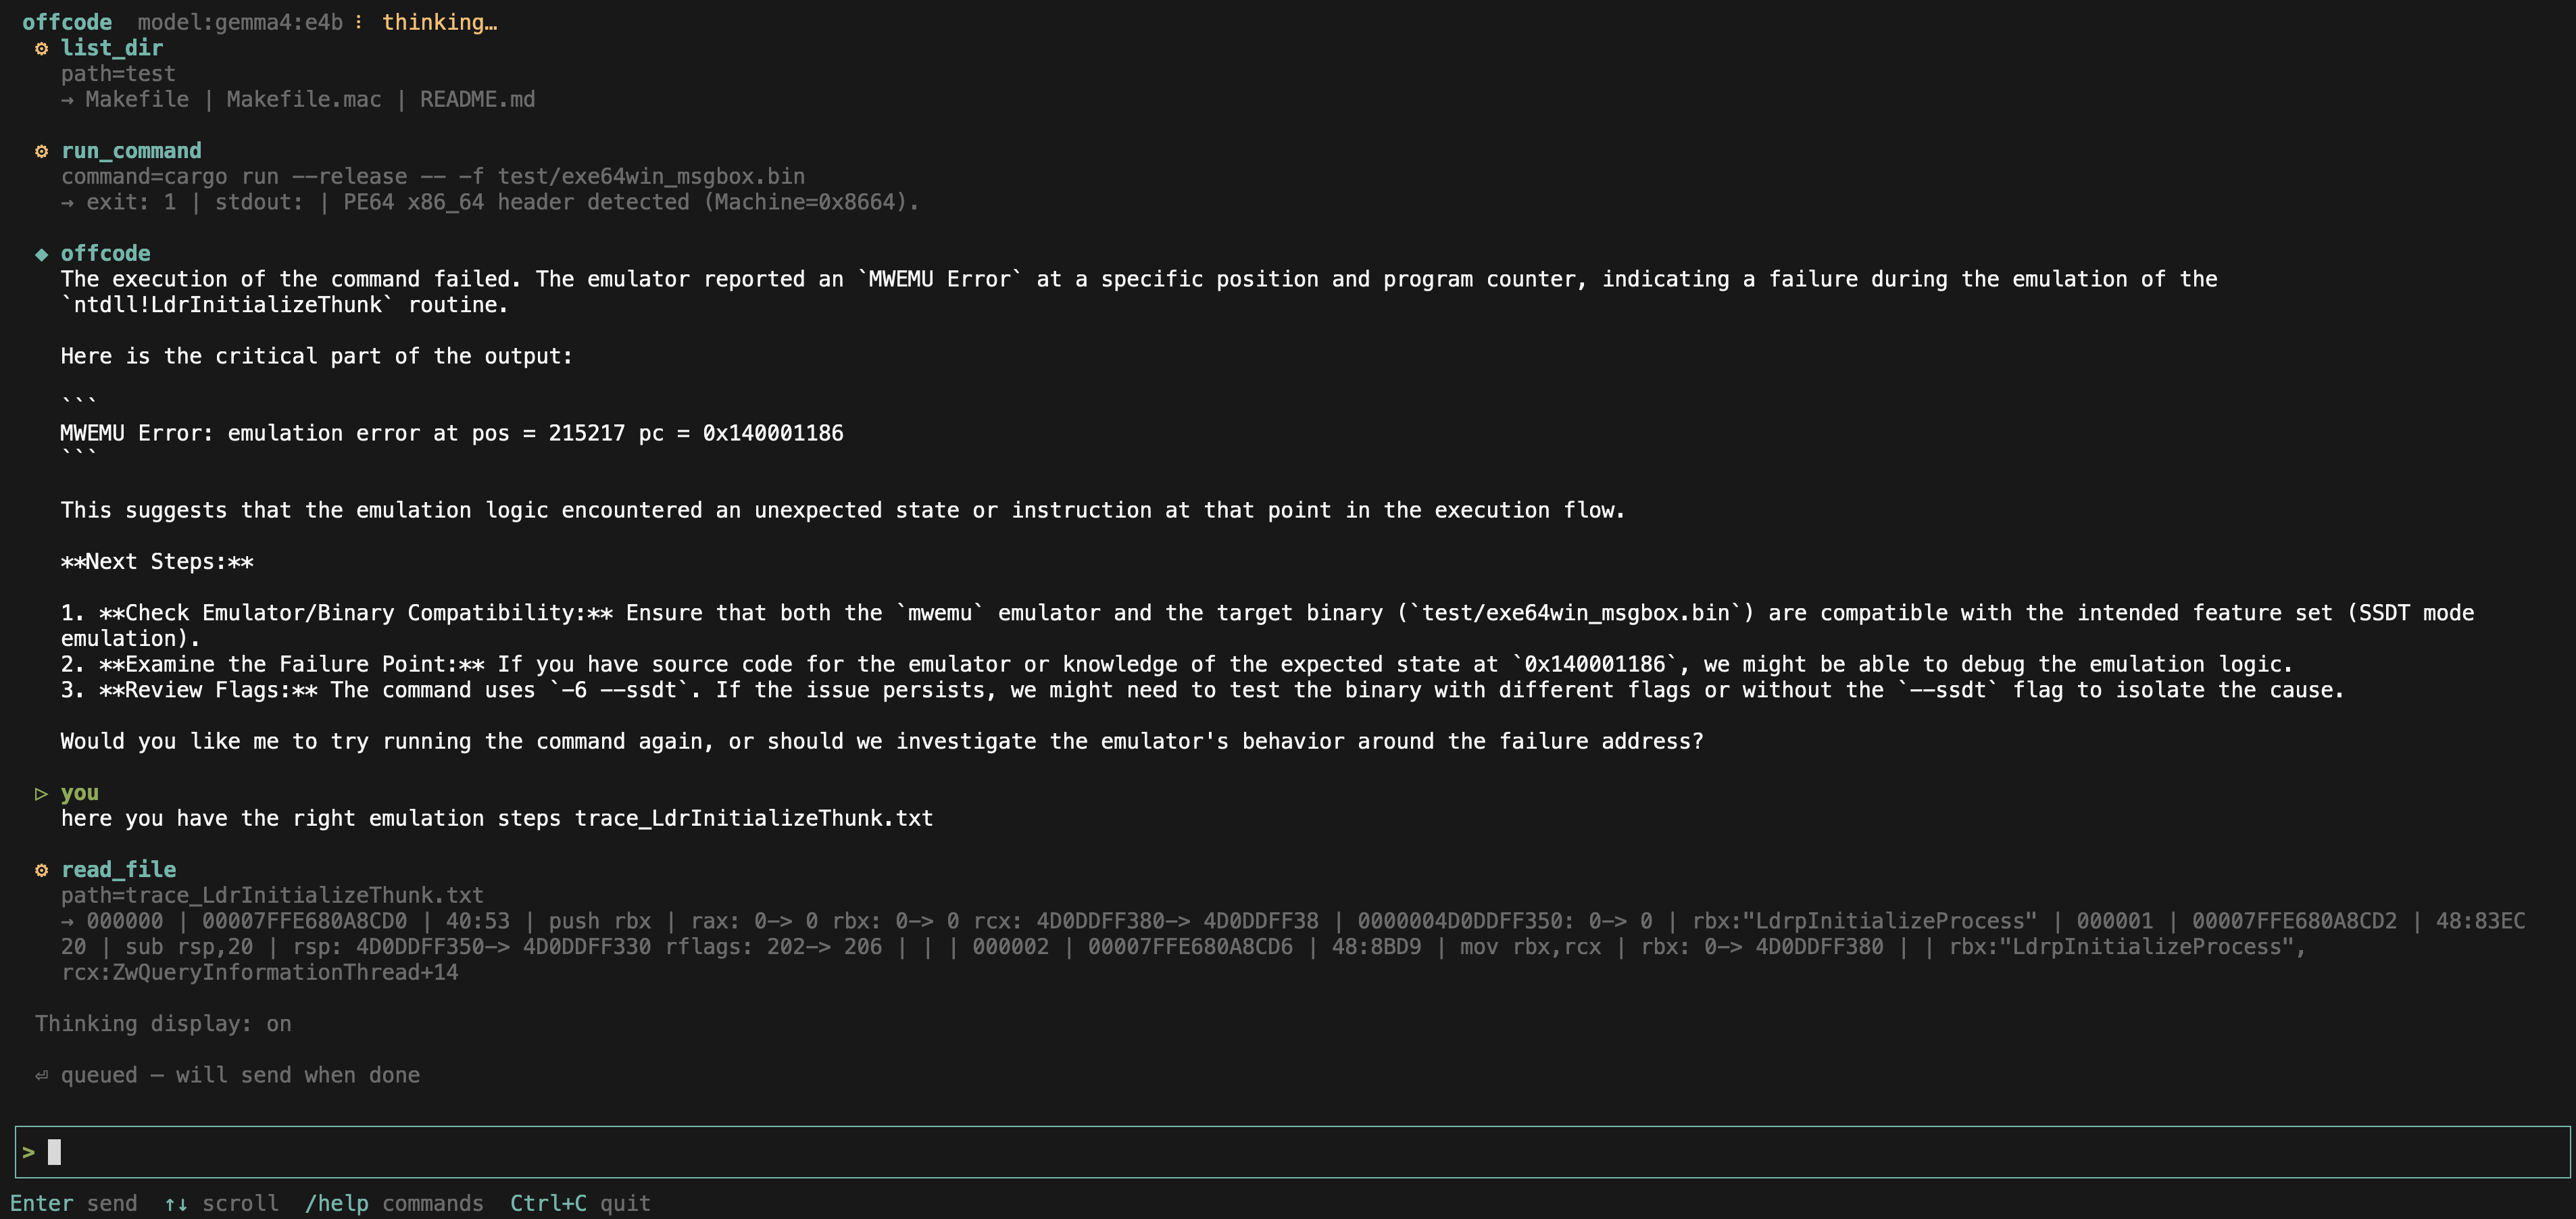Click the 'Enter send' hint
Screen dimensions: 2576x1219
tap(74, 1203)
